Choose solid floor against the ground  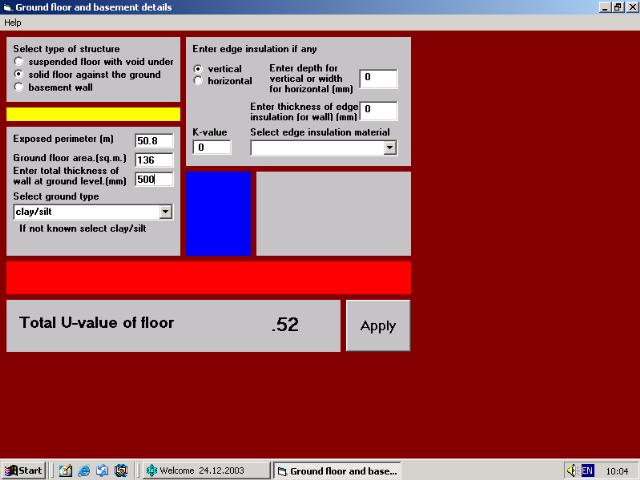19,75
